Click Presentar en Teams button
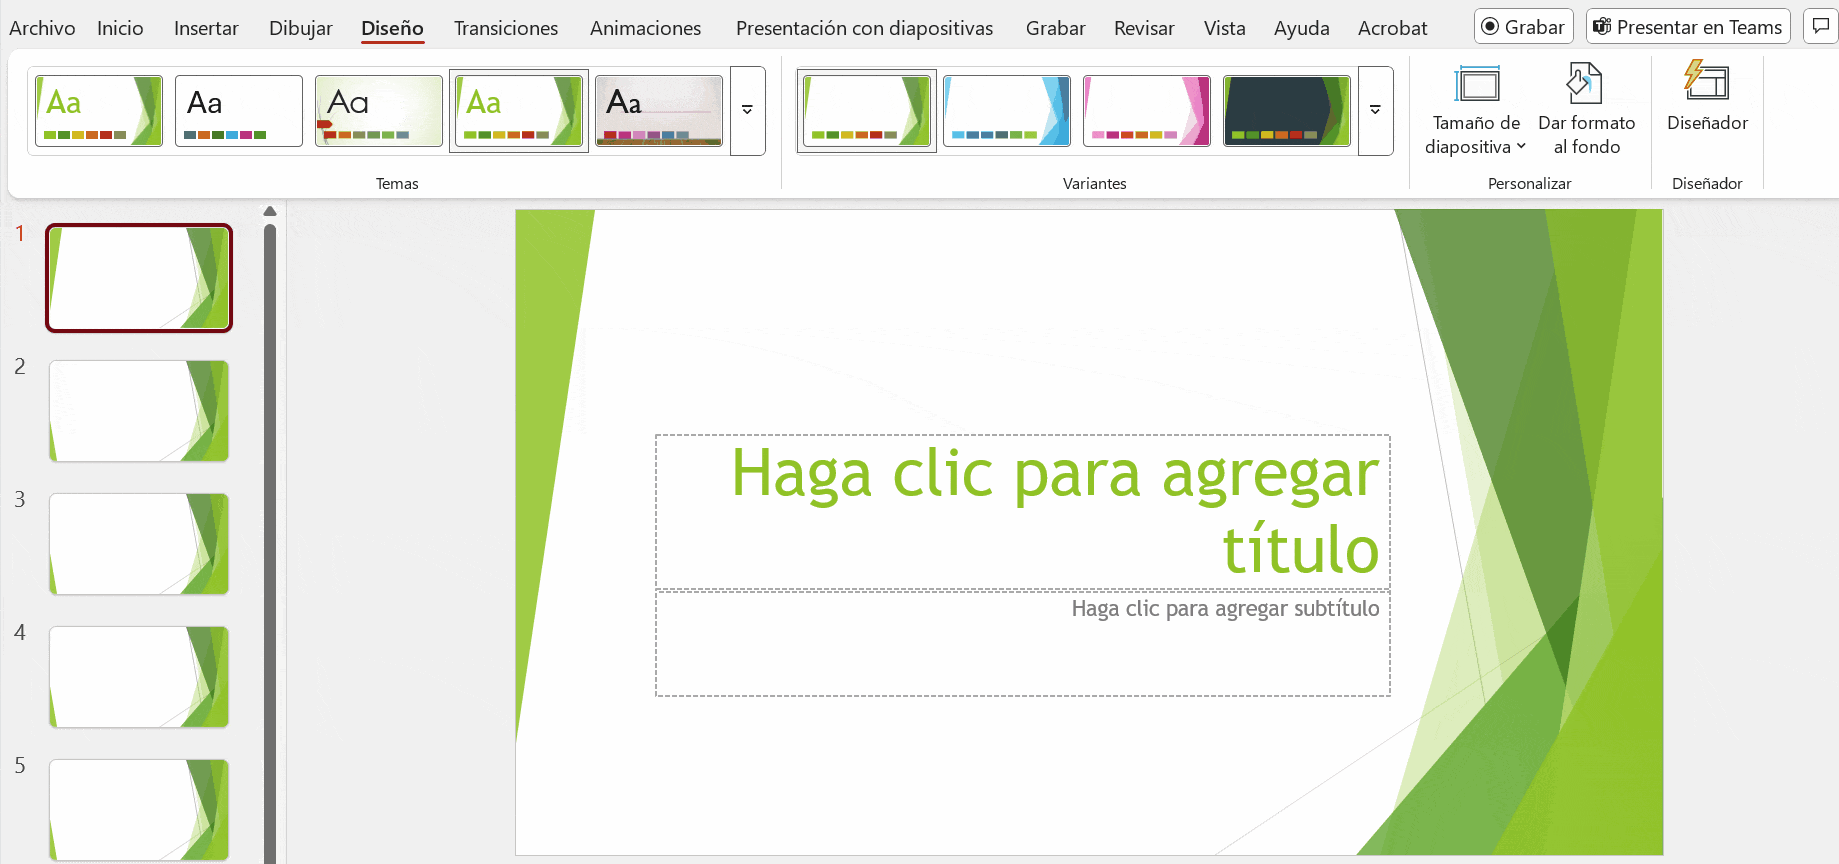1839x864 pixels. [1687, 27]
